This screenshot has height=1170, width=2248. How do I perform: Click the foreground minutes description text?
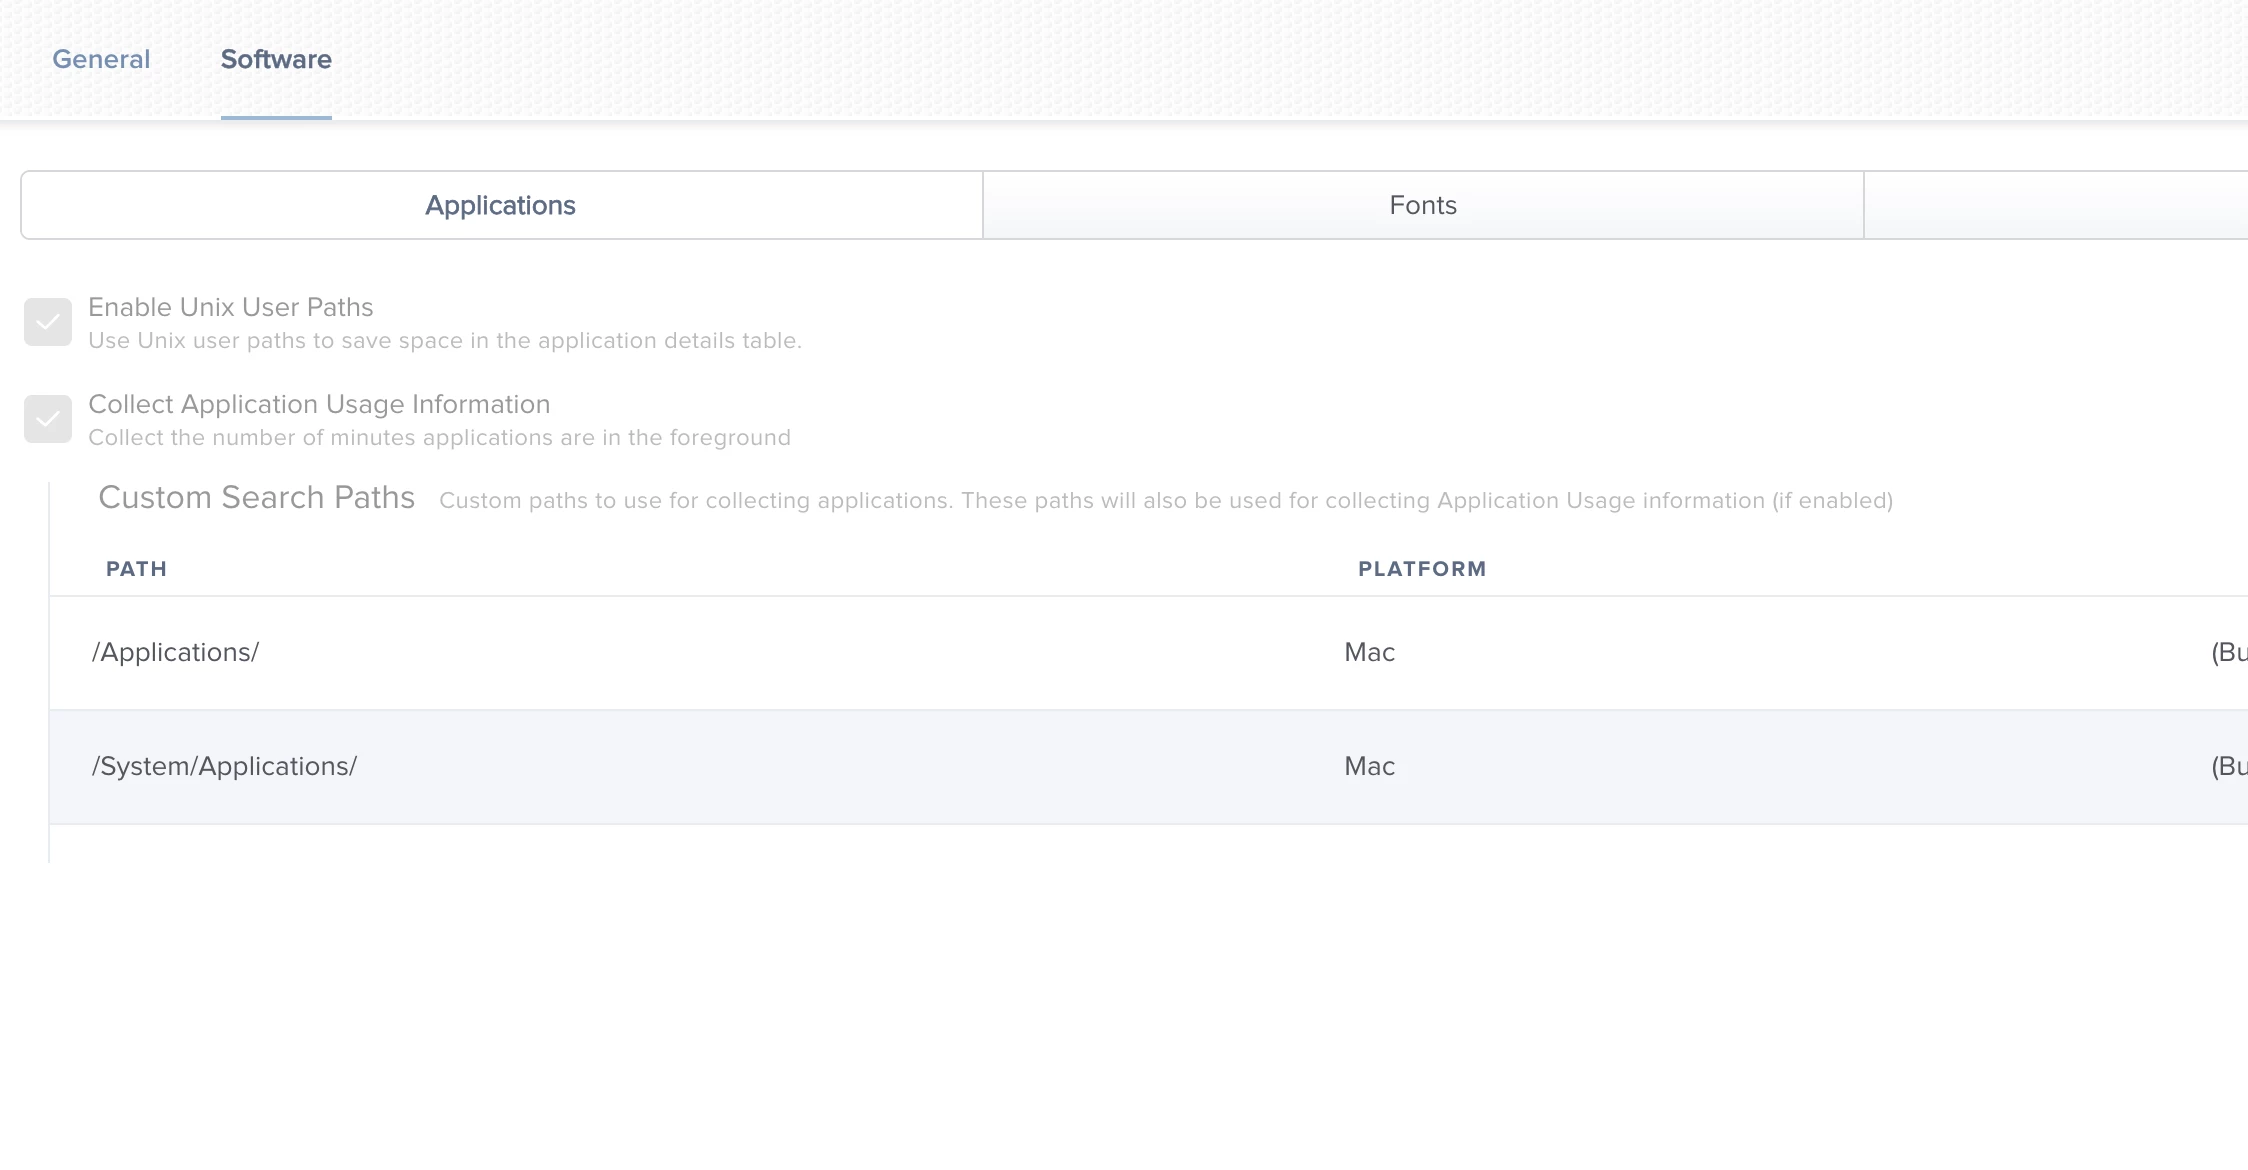[x=439, y=438]
